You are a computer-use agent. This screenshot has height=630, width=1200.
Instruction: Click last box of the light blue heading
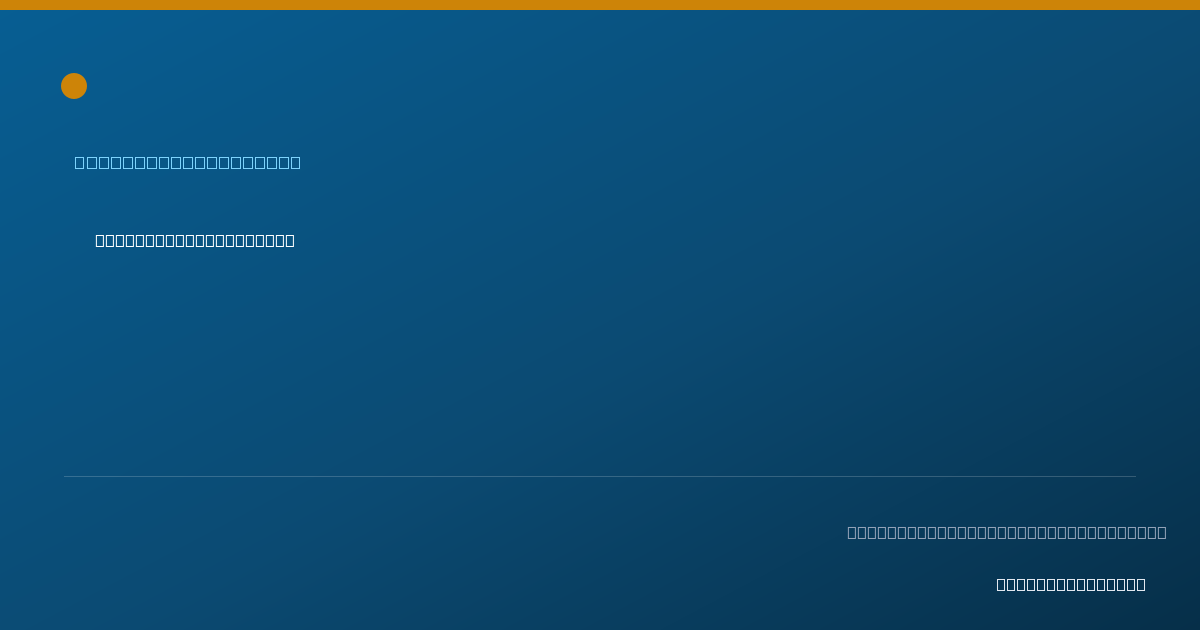tap(295, 162)
